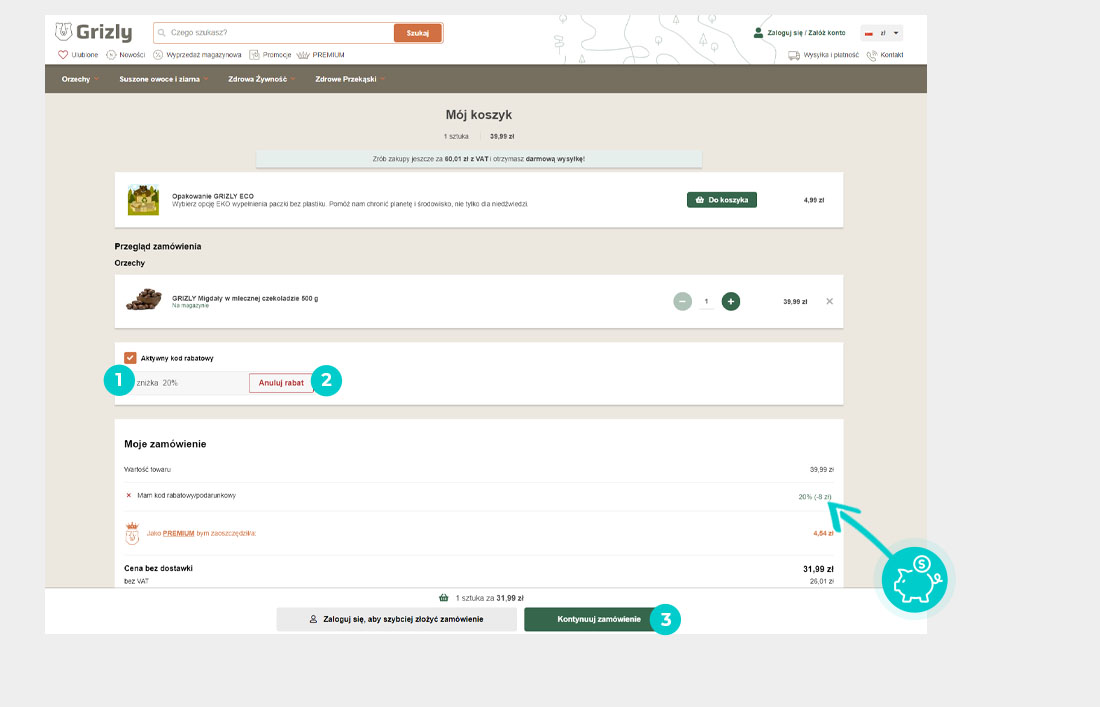Click the 'Na magazynie' stock status
The image size is (1100, 707).
pos(190,306)
